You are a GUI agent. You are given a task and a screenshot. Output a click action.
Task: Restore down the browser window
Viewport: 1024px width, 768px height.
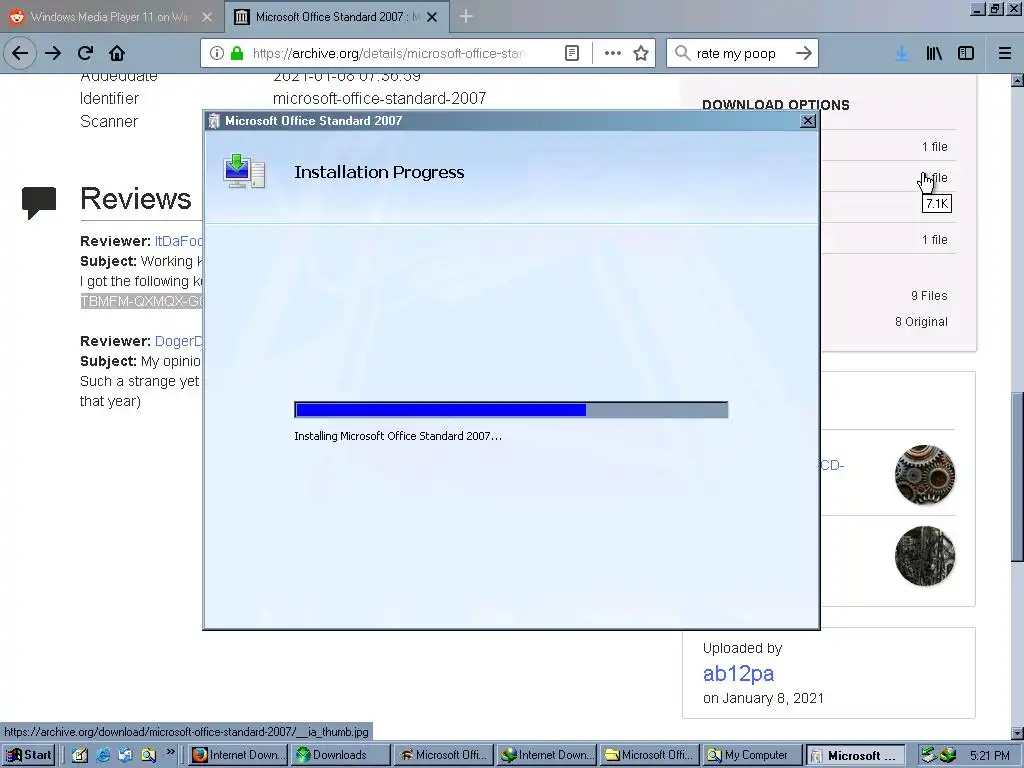995,9
